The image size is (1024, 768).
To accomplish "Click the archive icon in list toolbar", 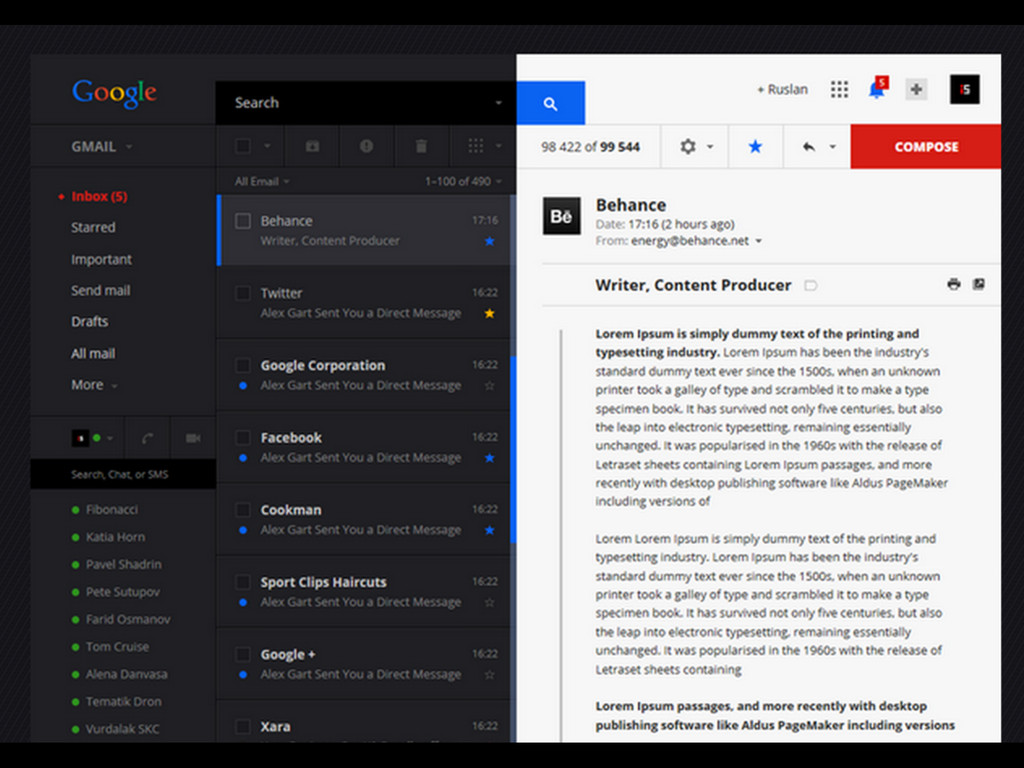I will tap(312, 146).
